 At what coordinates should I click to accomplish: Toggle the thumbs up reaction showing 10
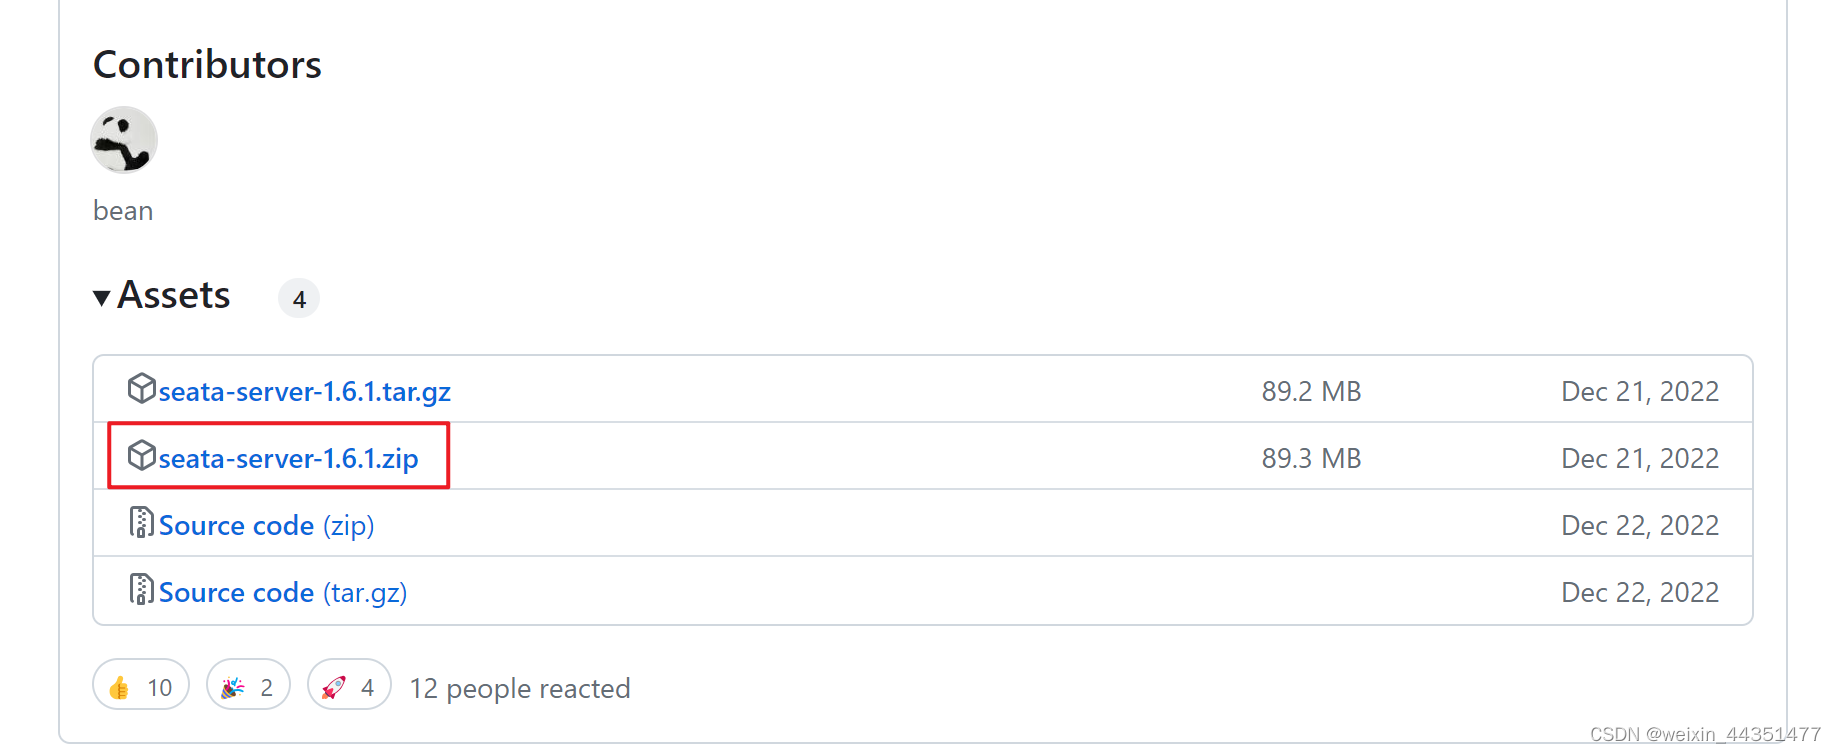point(140,686)
